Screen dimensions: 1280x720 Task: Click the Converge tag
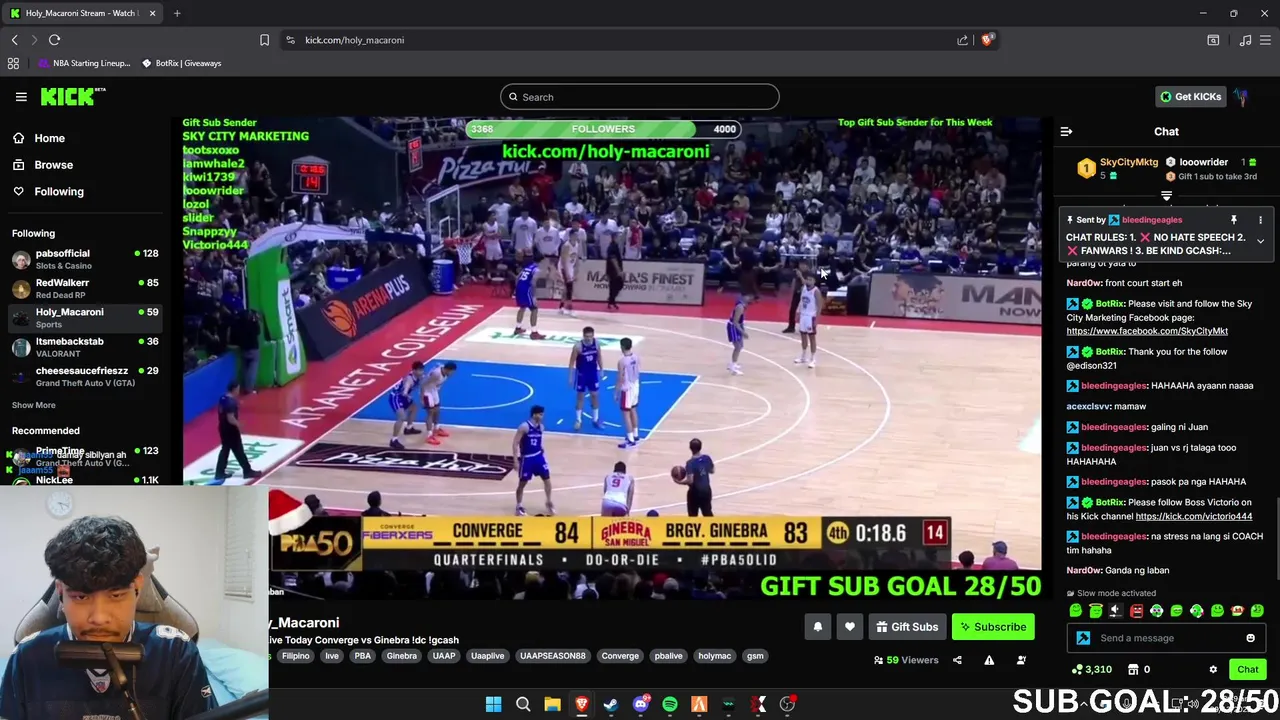tap(620, 656)
